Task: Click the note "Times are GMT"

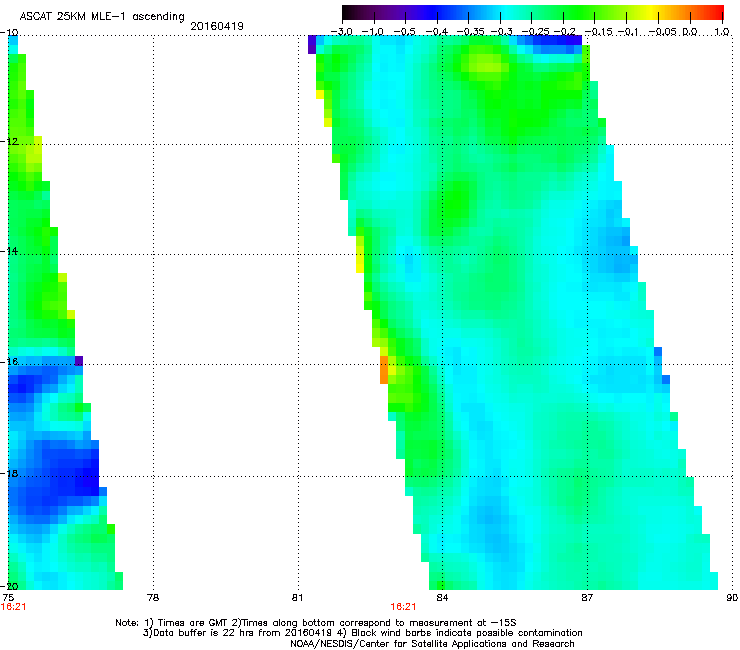Action: [x=192, y=623]
